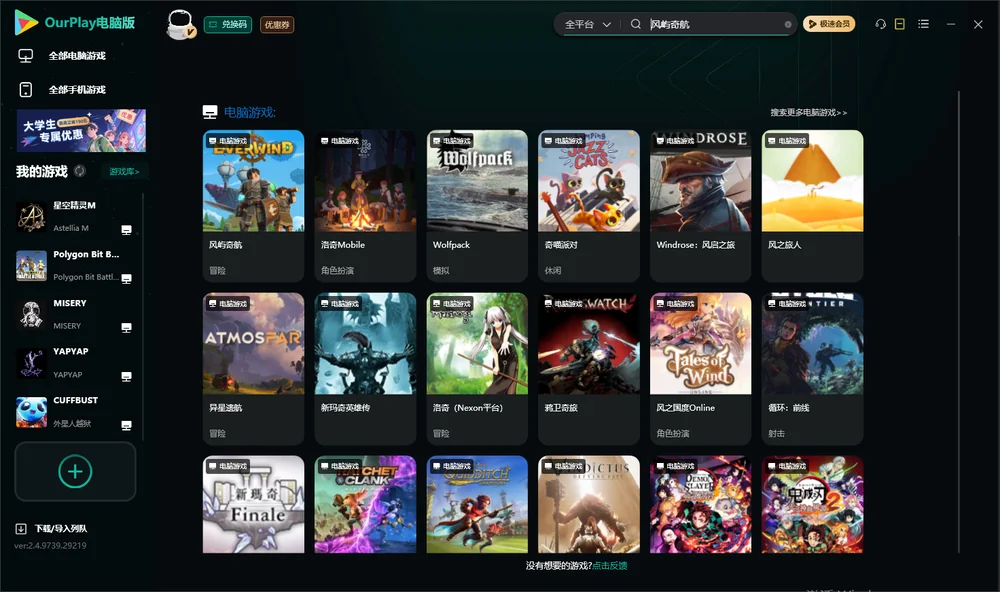Select YAPYAP in my games list

75,363
